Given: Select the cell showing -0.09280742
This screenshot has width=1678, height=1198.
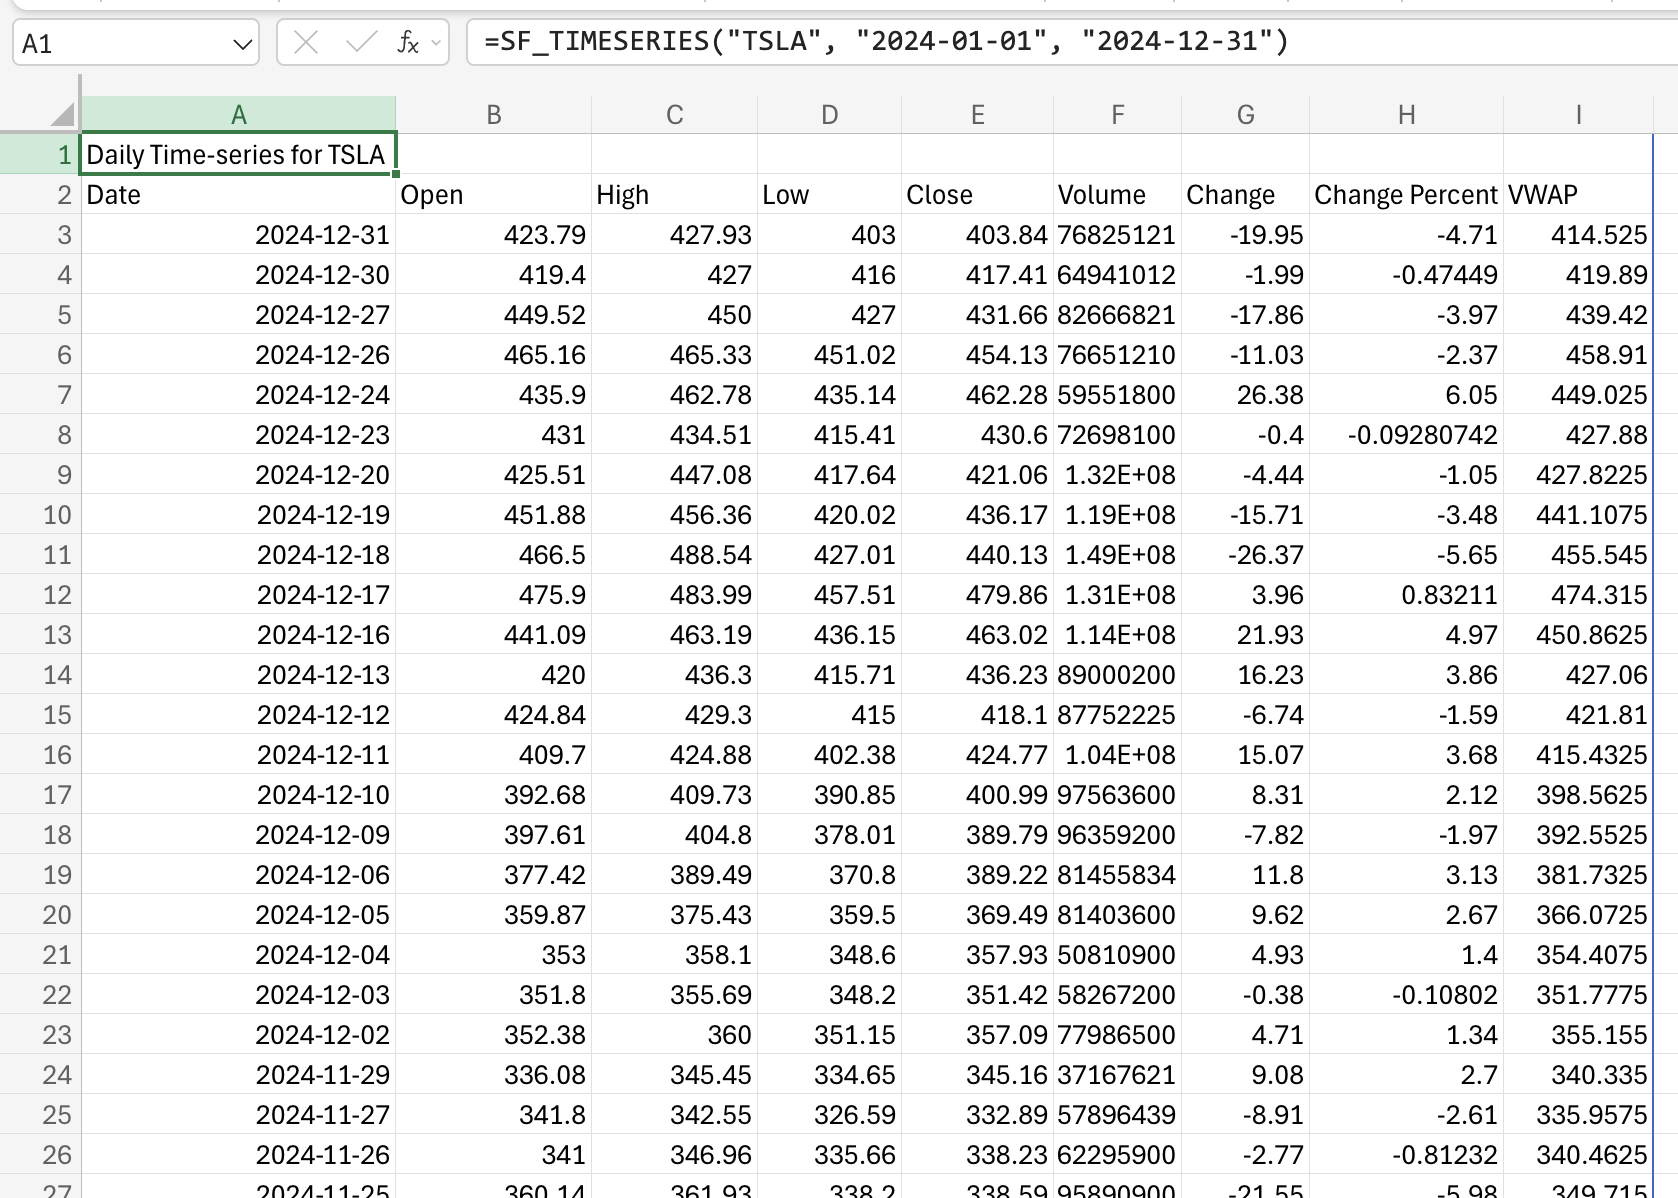Looking at the screenshot, I should coord(1406,434).
